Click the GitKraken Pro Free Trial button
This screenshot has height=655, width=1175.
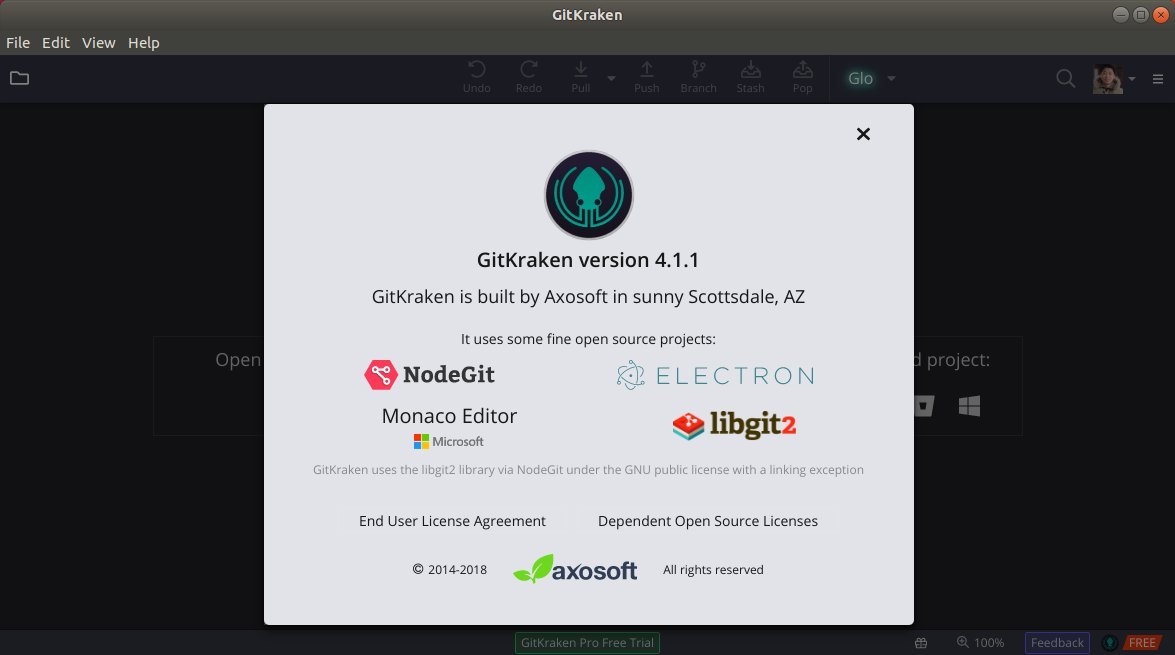pyautogui.click(x=587, y=642)
